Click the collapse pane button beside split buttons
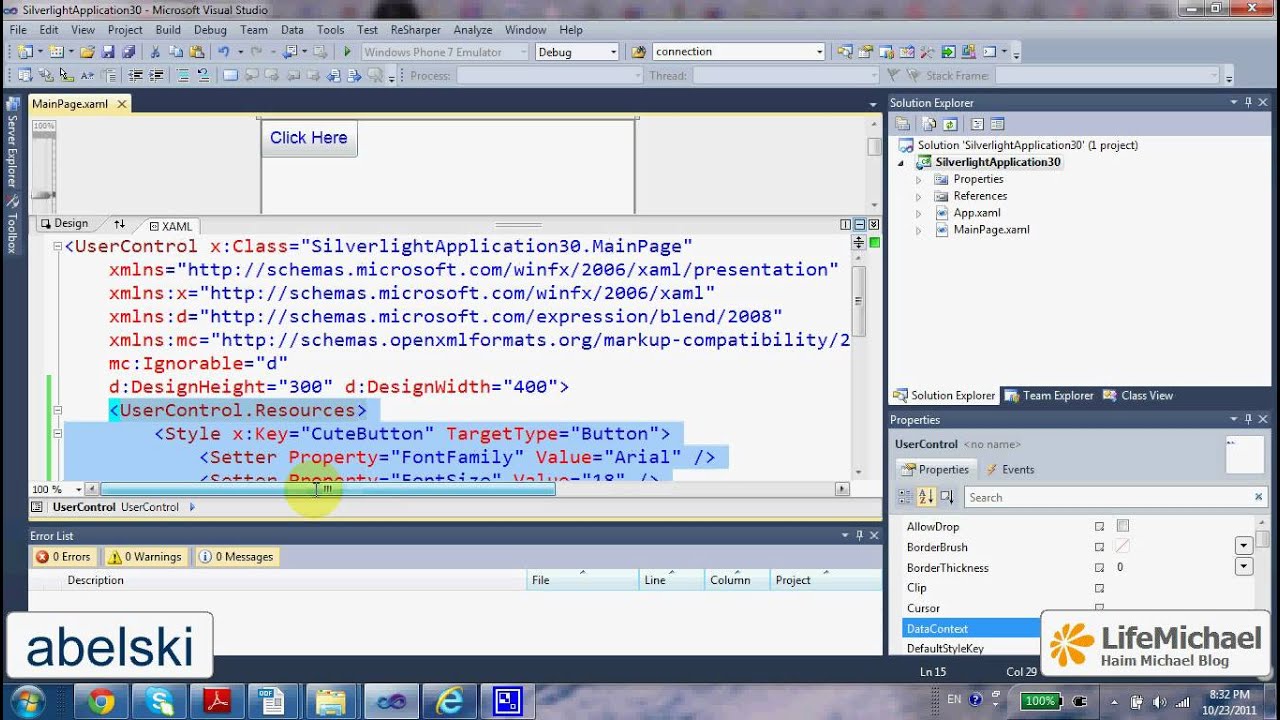The image size is (1280, 720). point(874,225)
